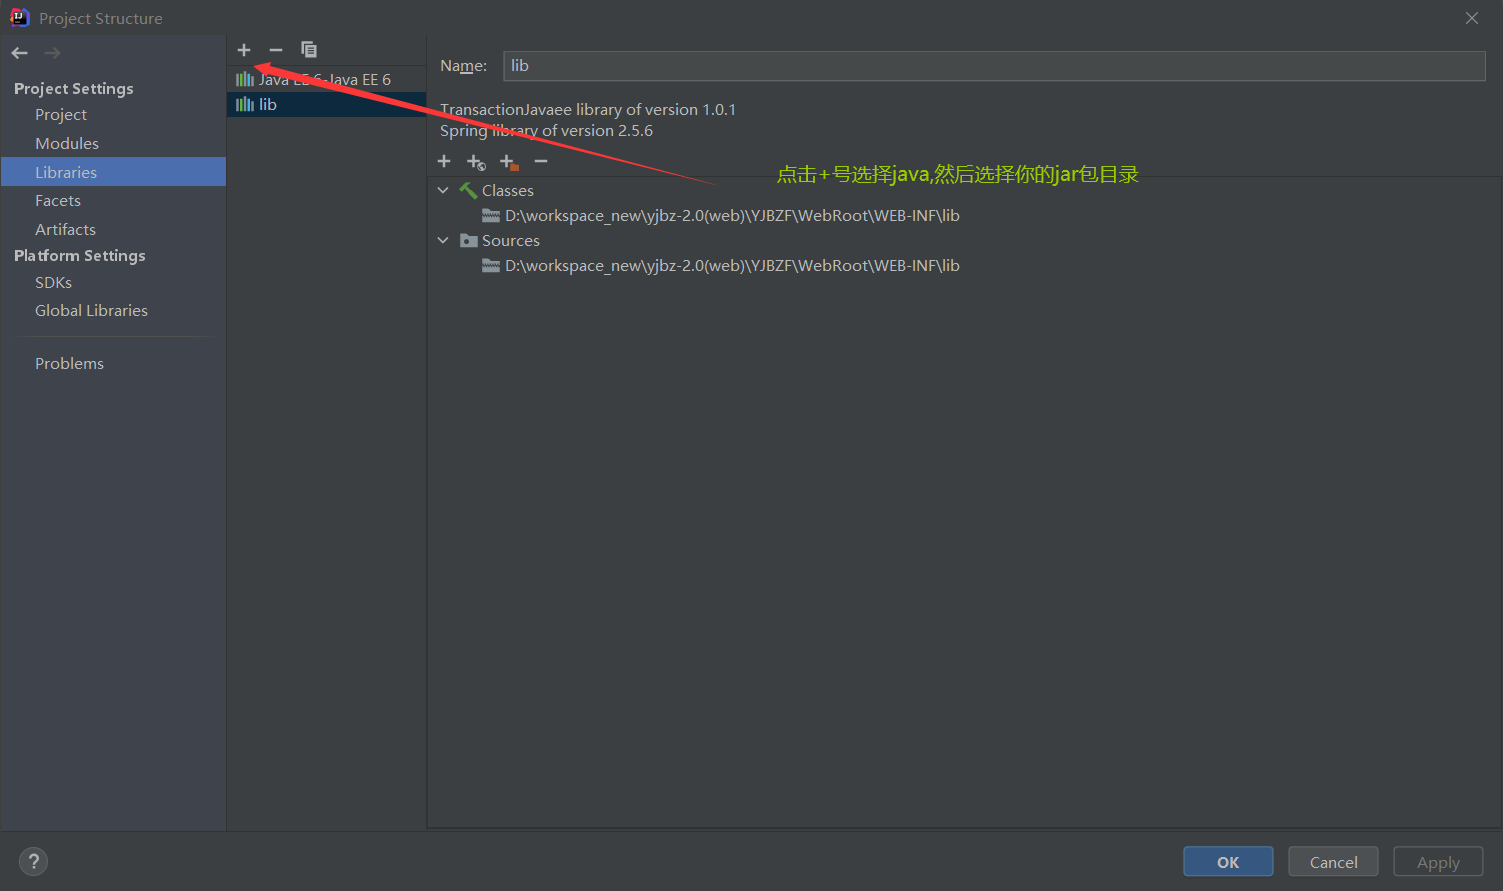Specify documentation URL plus-globe icon
Image resolution: width=1503 pixels, height=891 pixels.
(x=476, y=162)
